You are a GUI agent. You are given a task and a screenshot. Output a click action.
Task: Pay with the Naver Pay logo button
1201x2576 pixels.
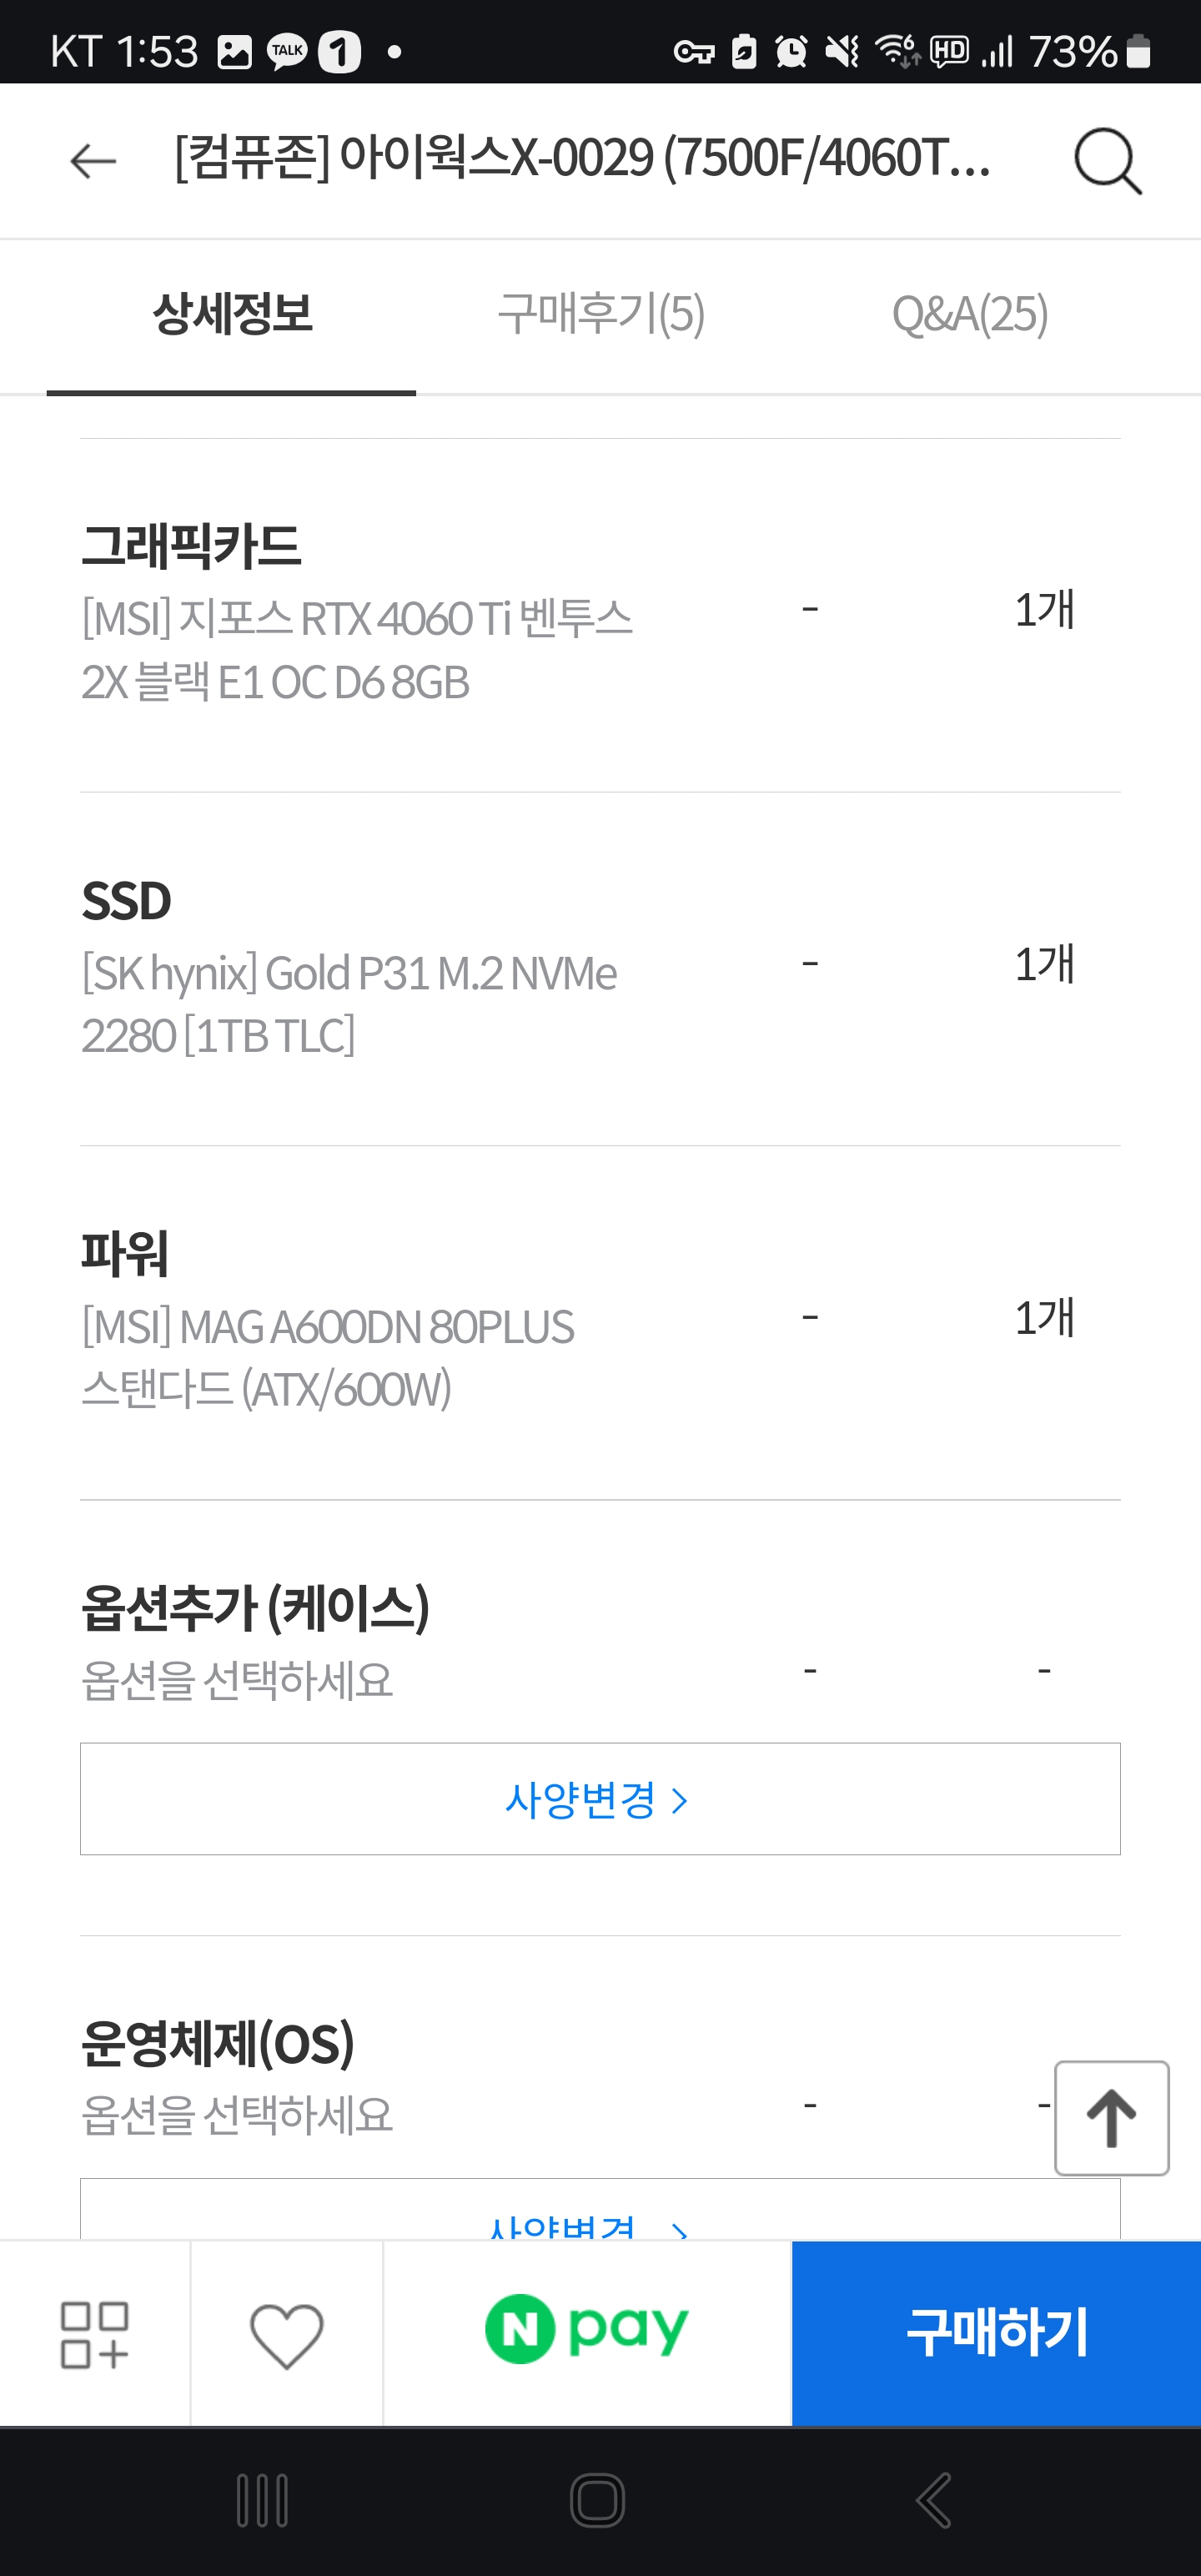click(587, 2330)
